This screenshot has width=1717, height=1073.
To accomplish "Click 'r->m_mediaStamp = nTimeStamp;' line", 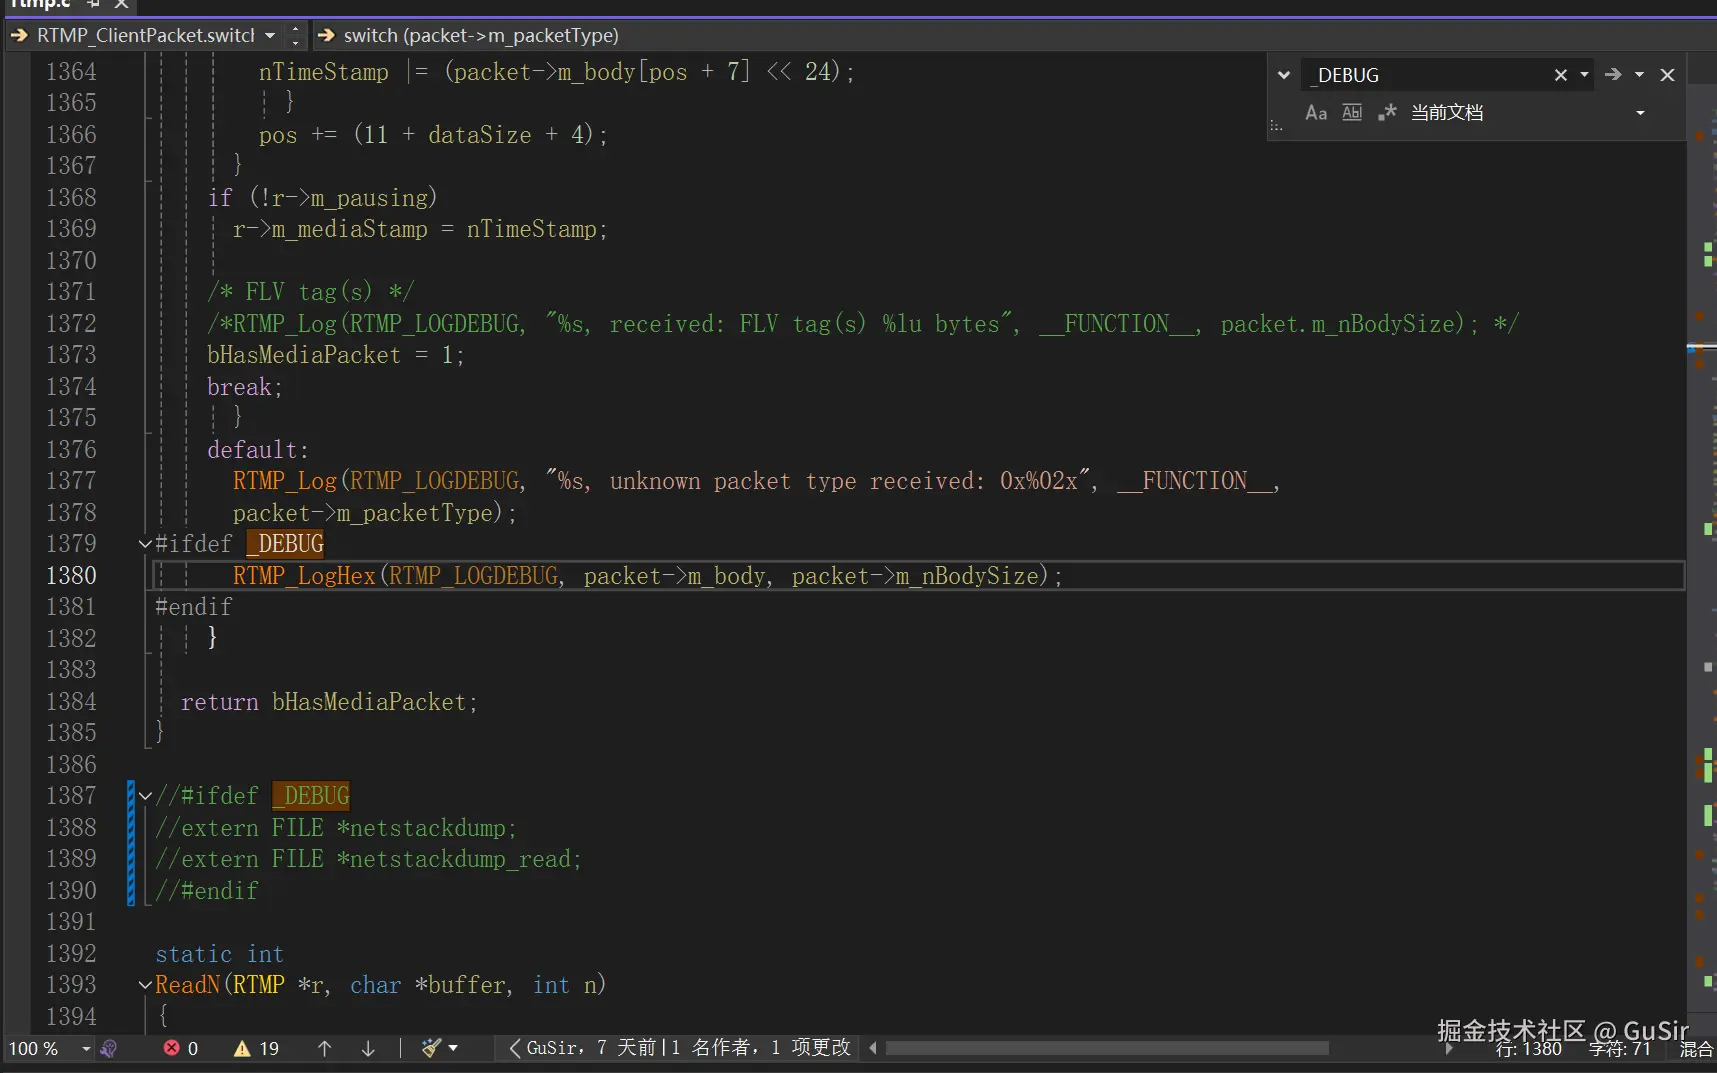I will tap(420, 229).
